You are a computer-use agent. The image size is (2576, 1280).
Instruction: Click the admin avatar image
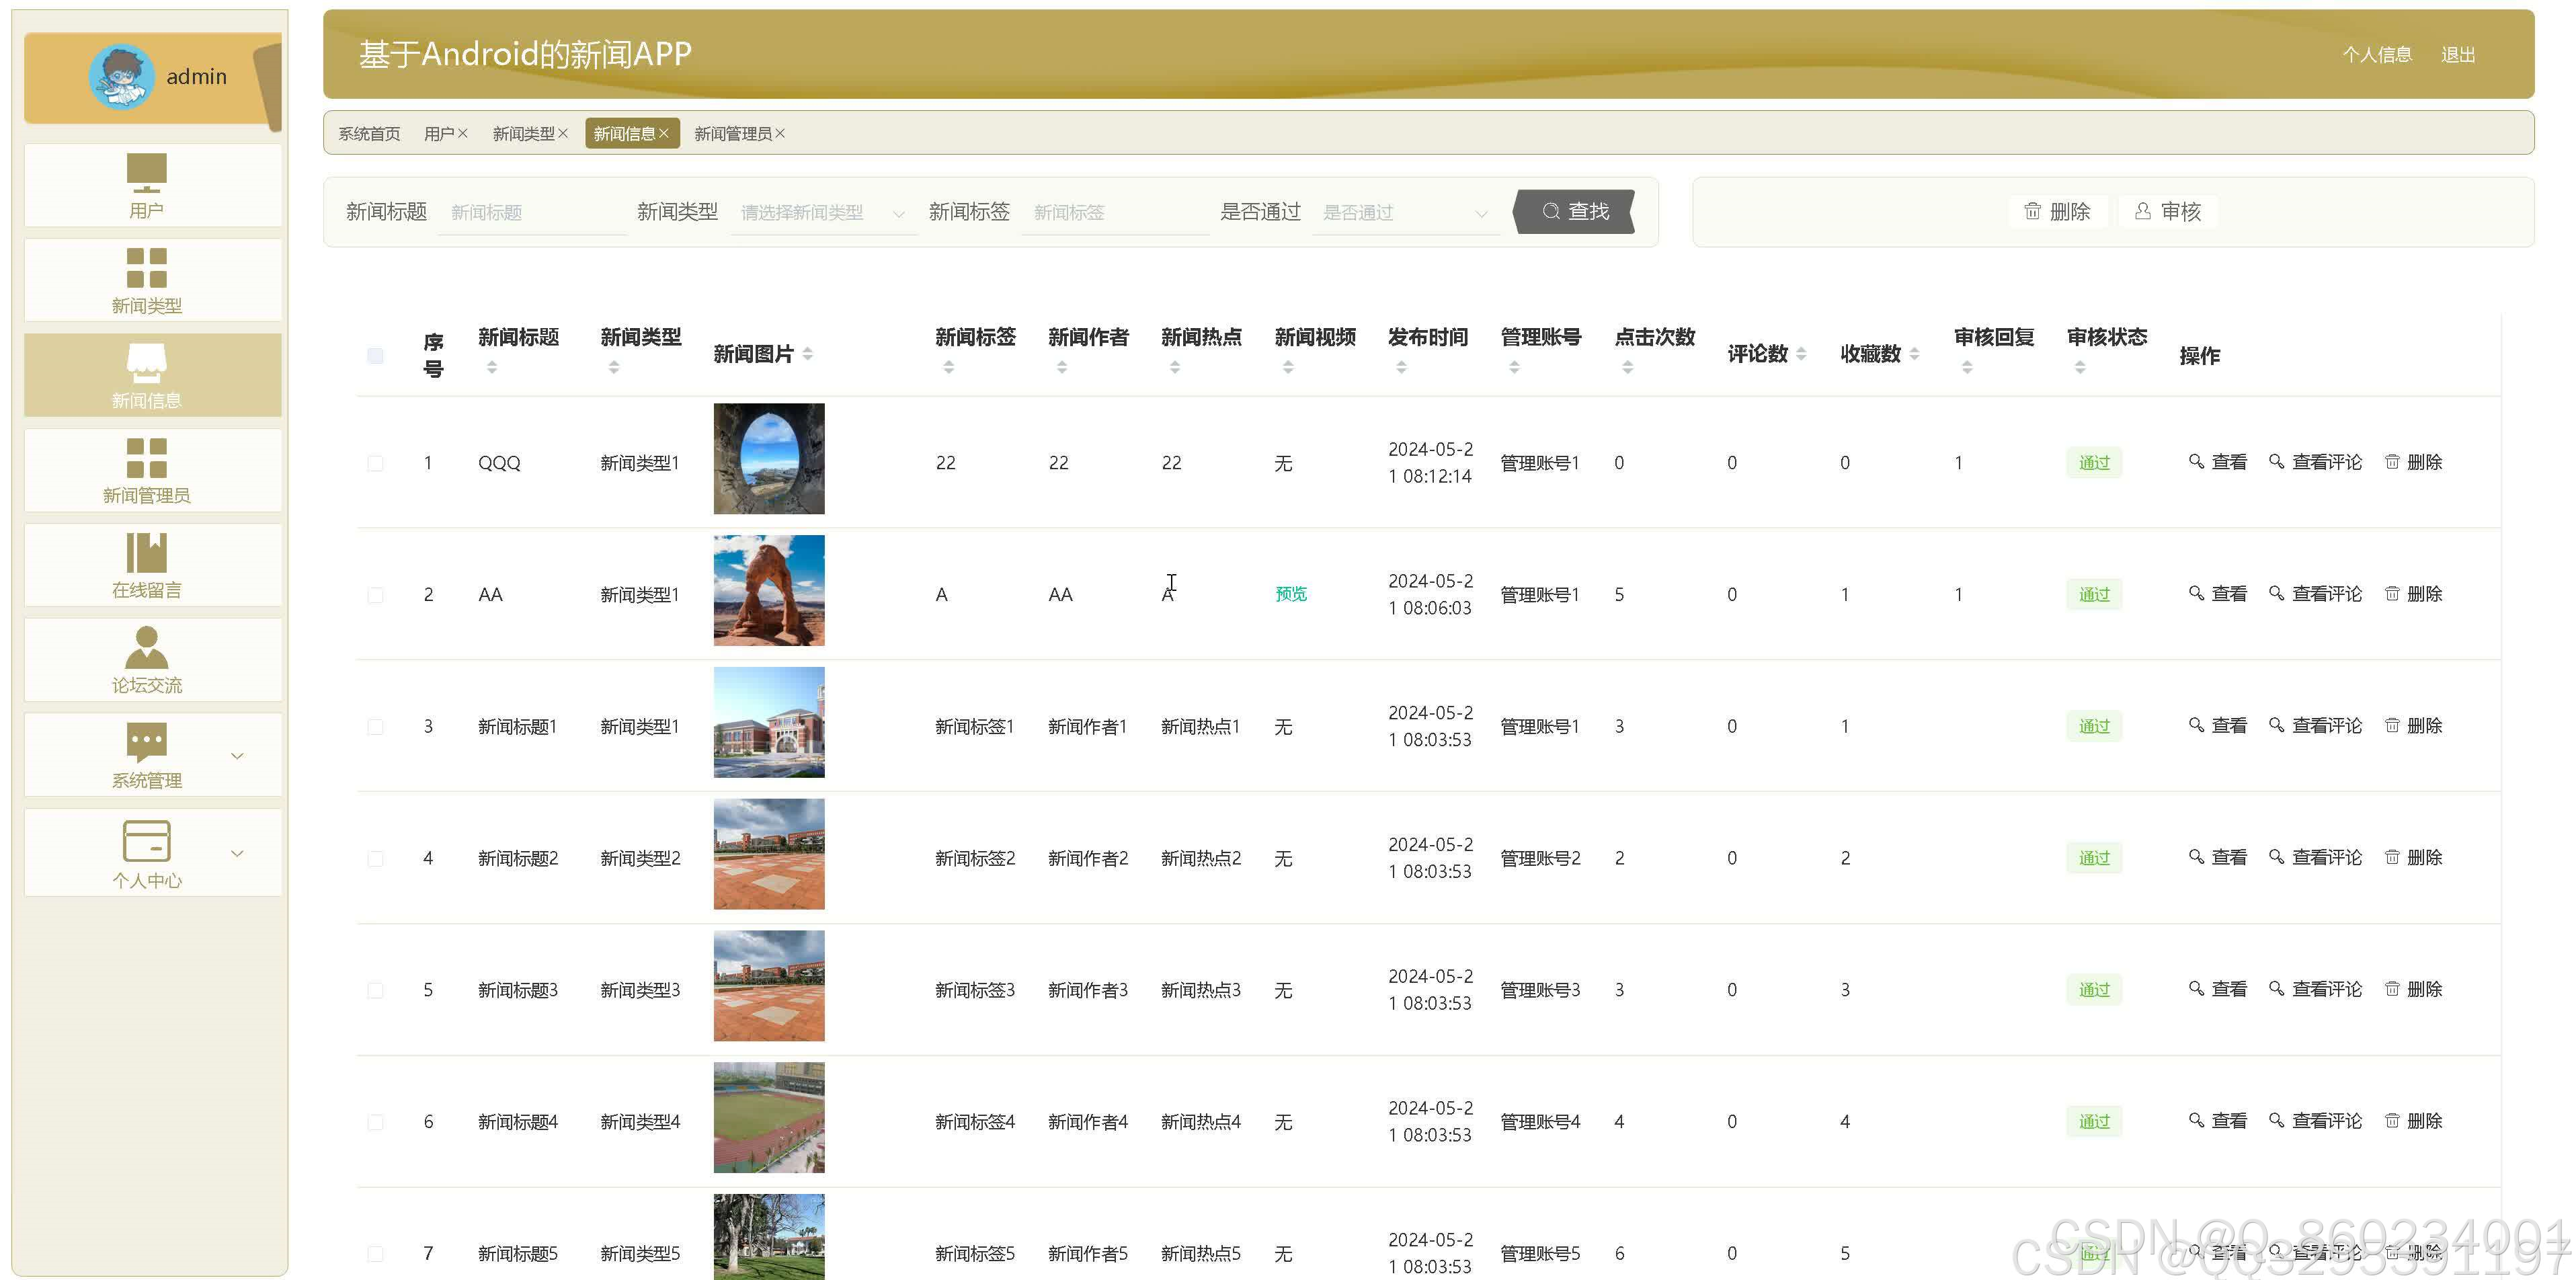coord(121,77)
